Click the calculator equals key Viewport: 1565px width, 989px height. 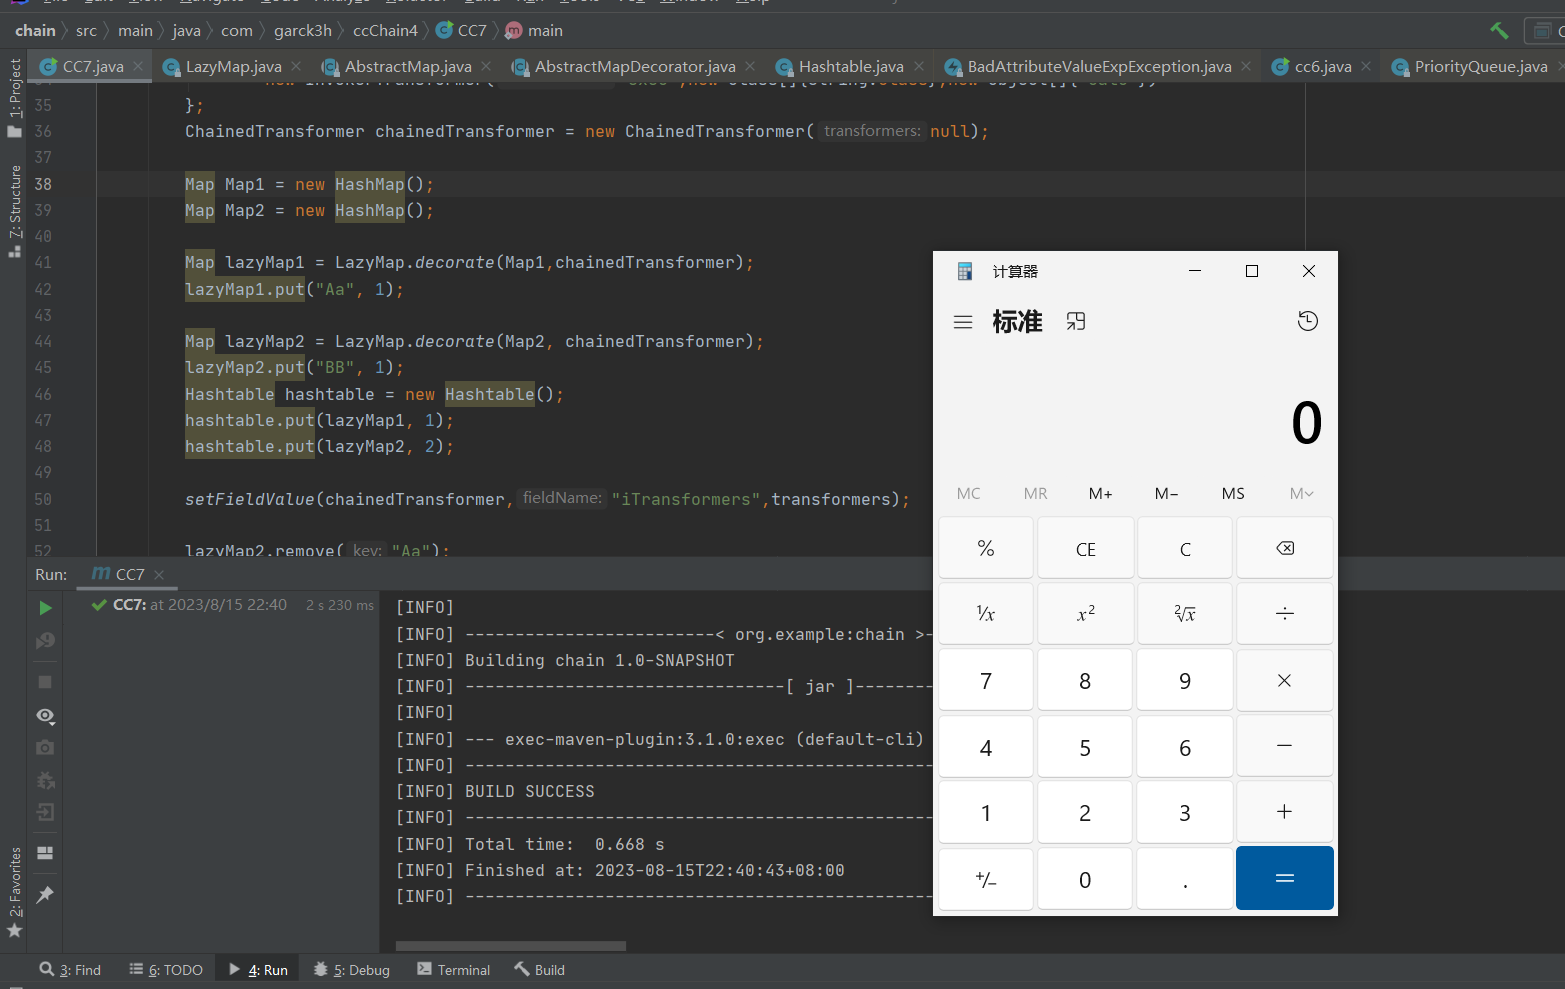1285,878
